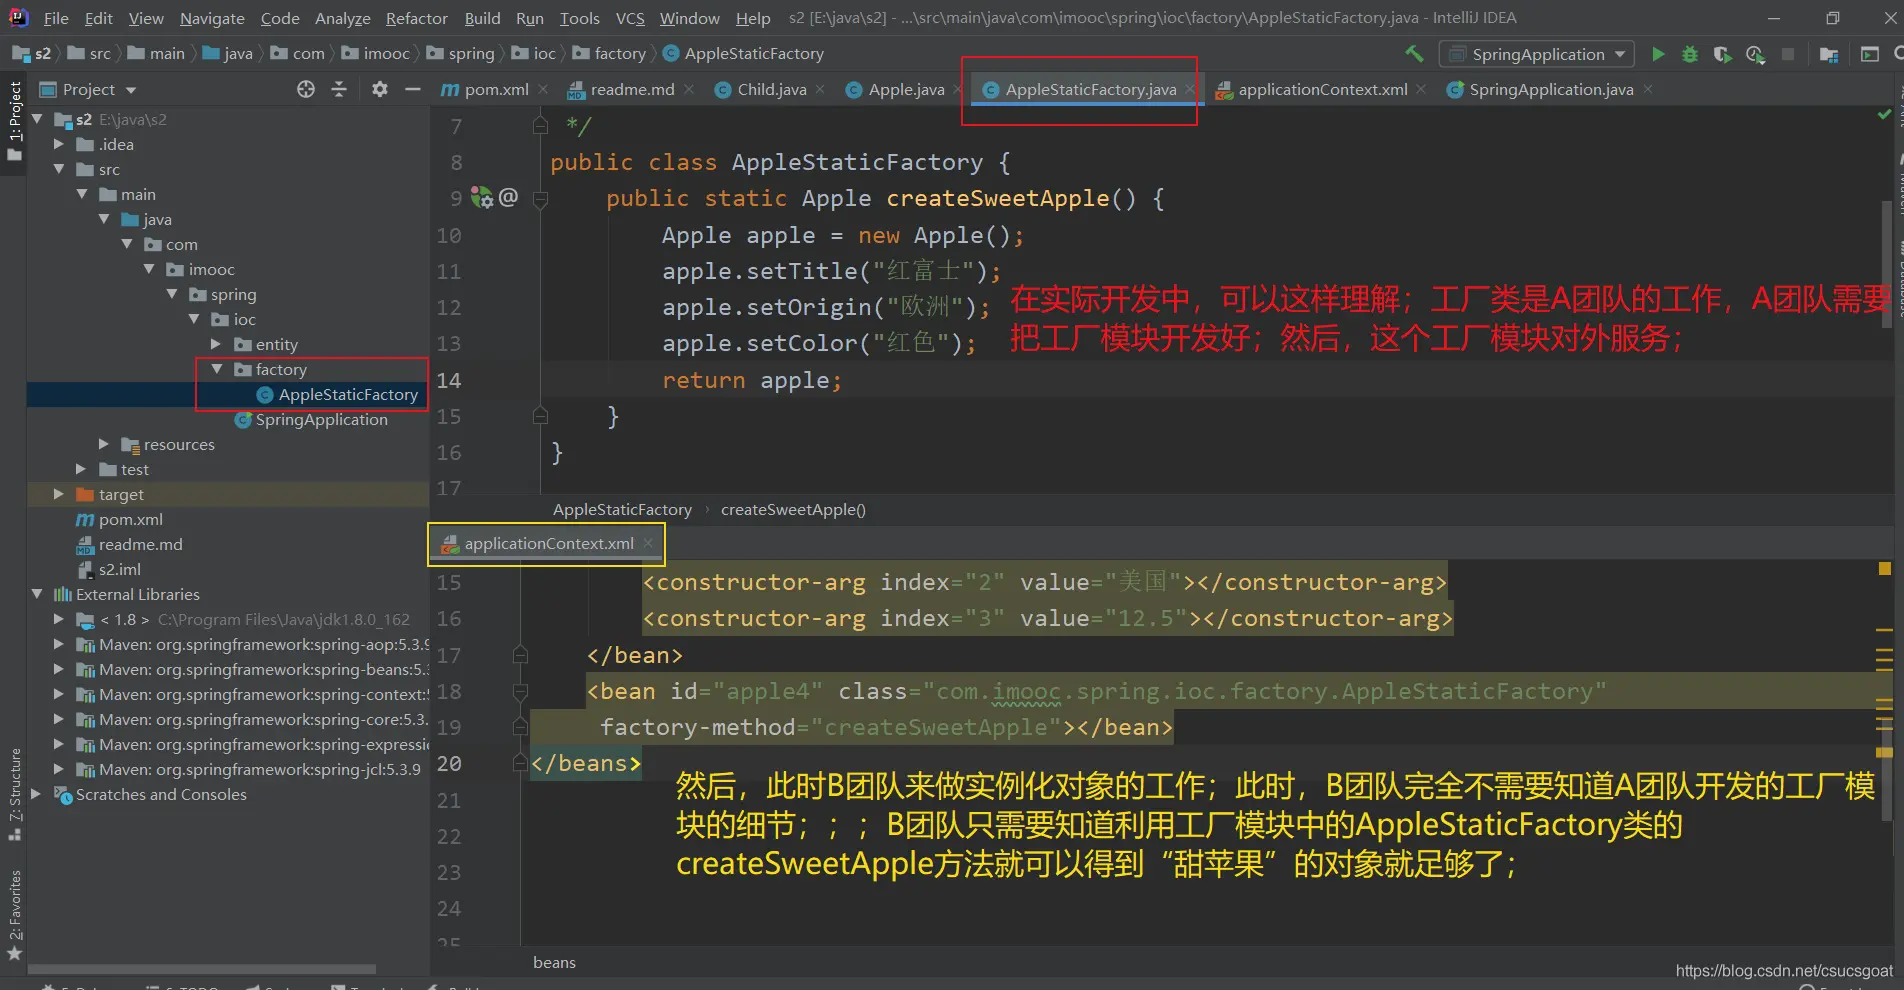Hide the Project tool window with the minus icon

412,89
